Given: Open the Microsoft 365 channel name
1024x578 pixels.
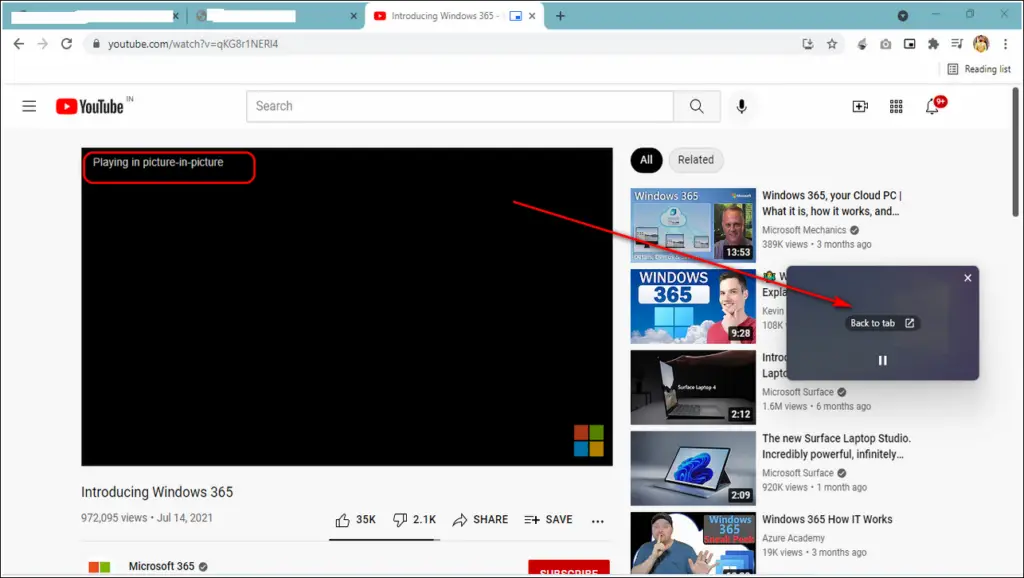Looking at the screenshot, I should click(161, 566).
